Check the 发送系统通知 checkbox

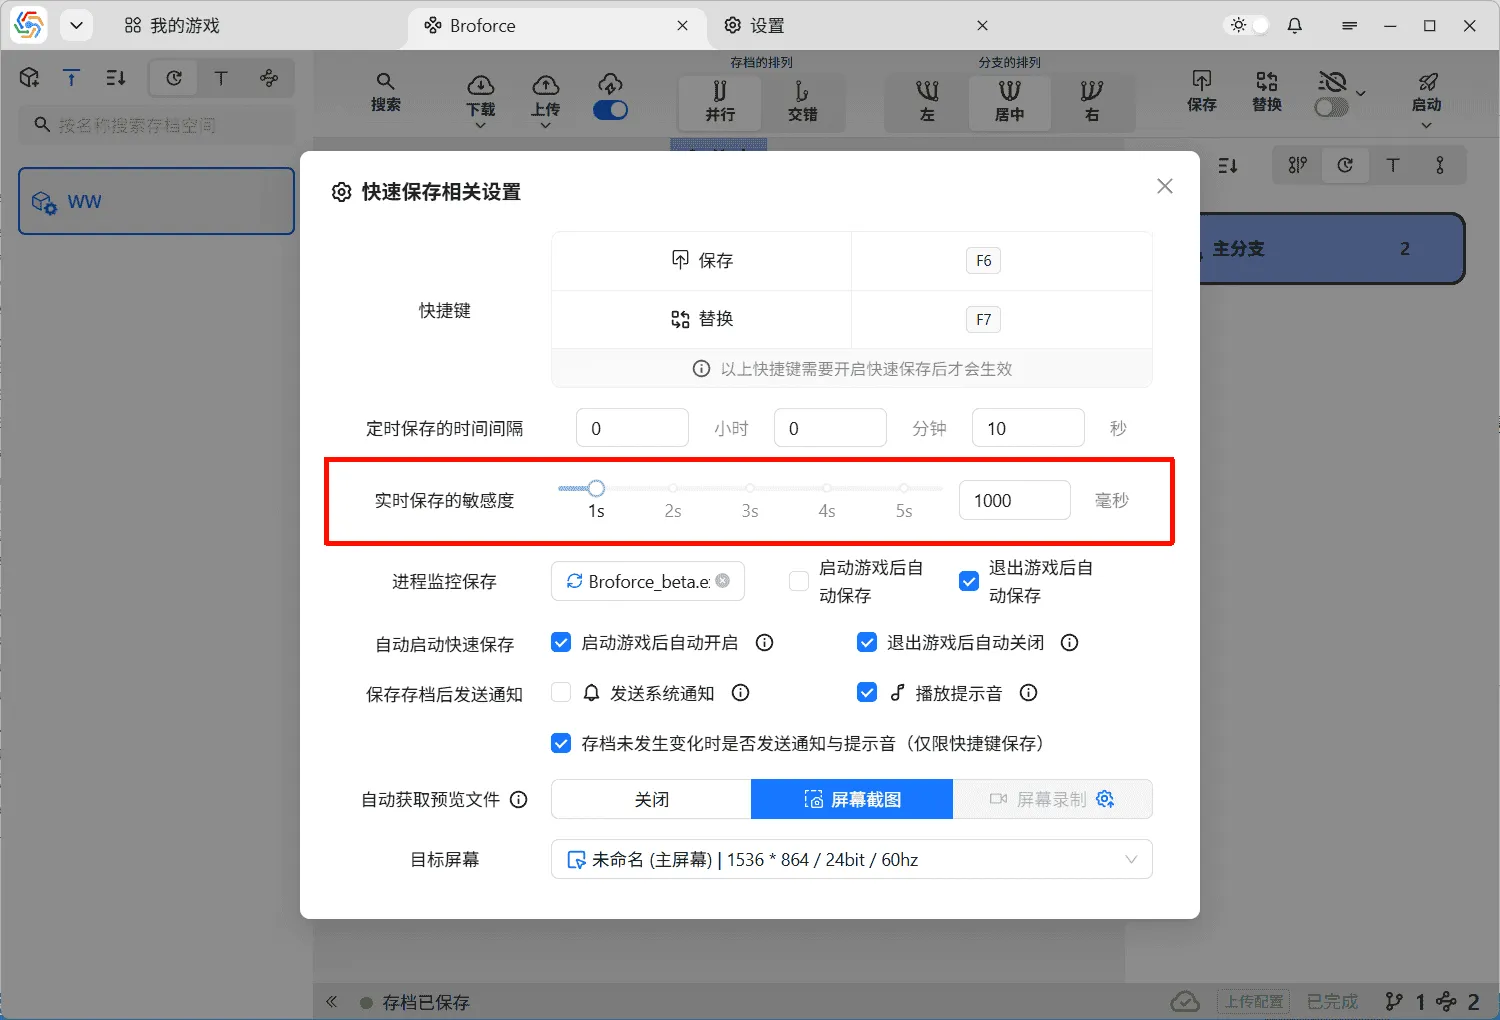coord(561,692)
